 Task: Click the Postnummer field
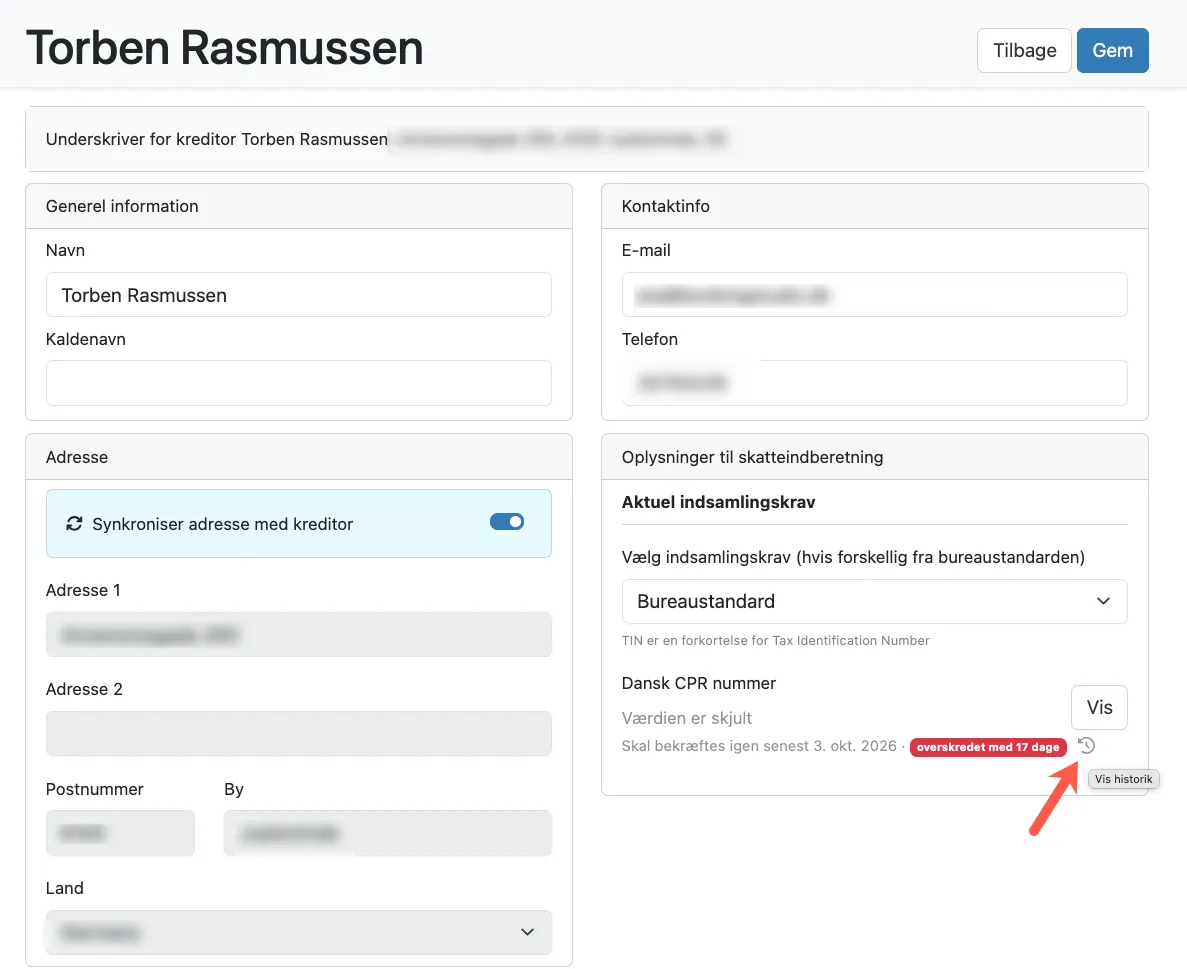(x=120, y=833)
